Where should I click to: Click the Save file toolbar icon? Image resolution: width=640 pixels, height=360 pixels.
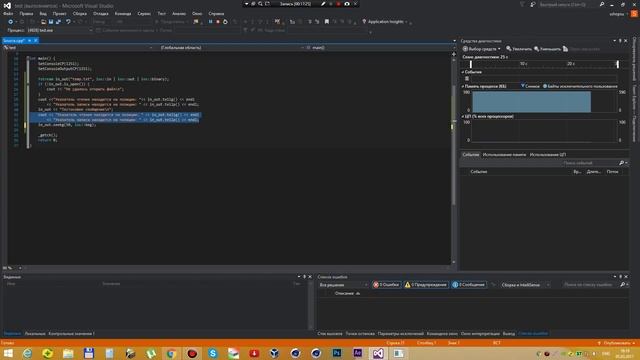[x=51, y=22]
